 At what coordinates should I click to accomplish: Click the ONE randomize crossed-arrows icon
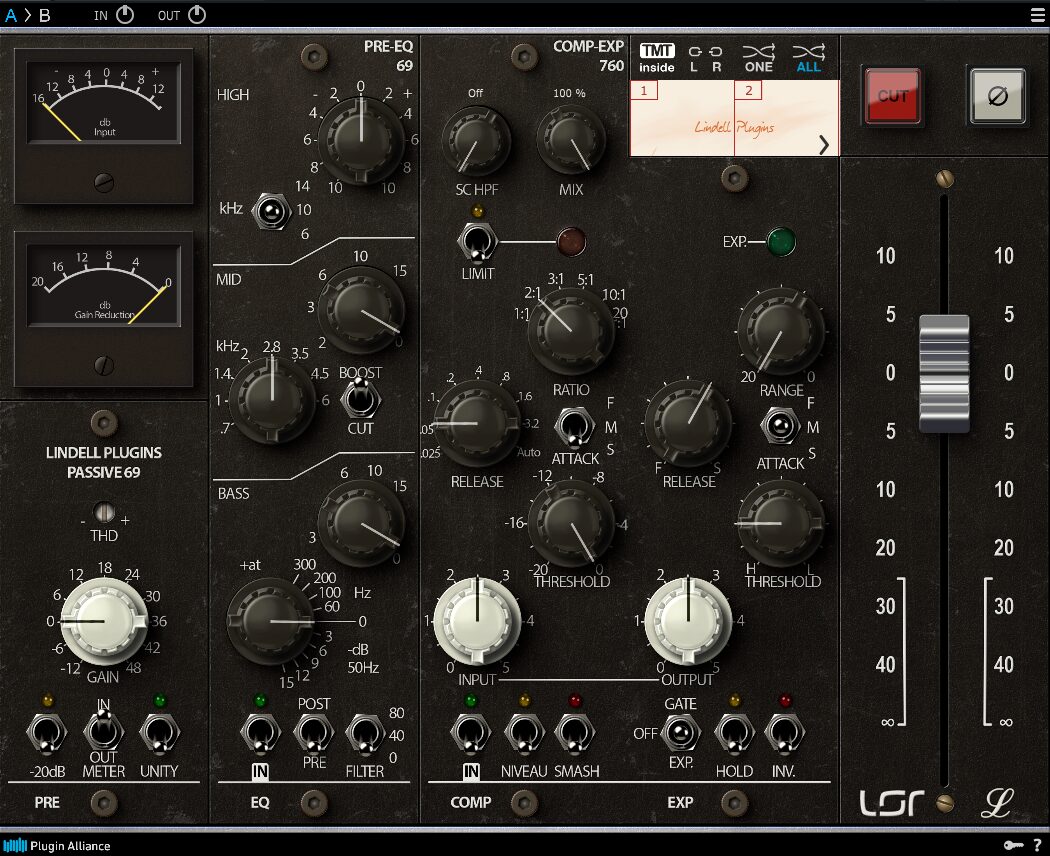pos(757,51)
